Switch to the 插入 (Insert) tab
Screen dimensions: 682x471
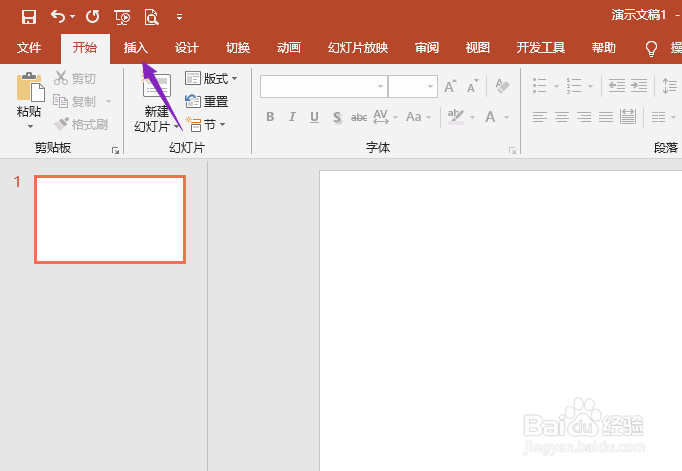click(136, 47)
